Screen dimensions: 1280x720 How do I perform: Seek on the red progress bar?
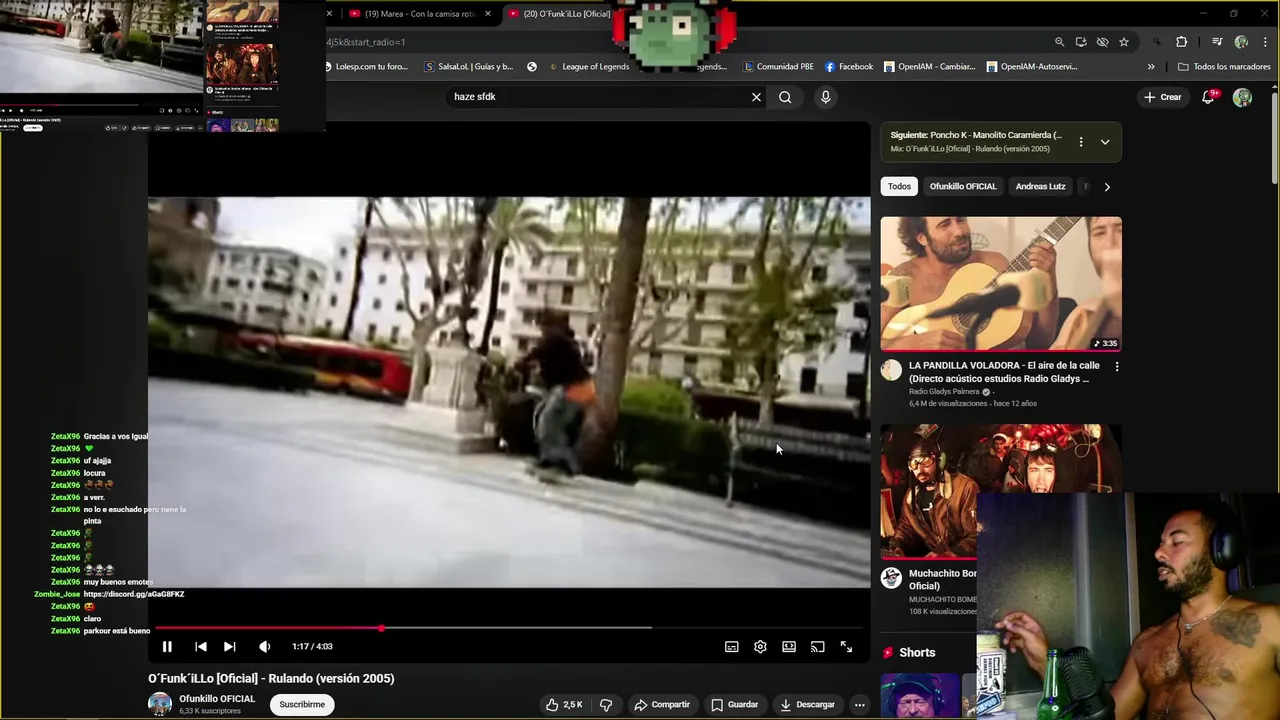coord(510,628)
